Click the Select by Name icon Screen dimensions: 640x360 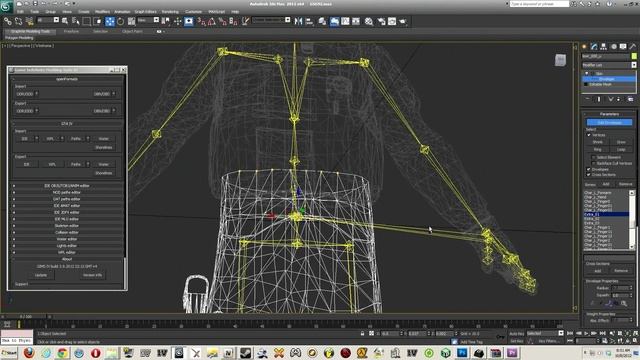76,21
